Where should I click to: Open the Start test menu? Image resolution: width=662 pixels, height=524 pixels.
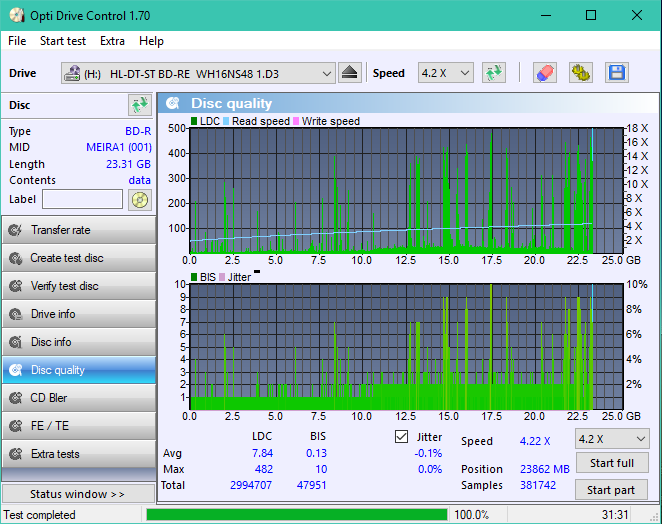(x=63, y=41)
